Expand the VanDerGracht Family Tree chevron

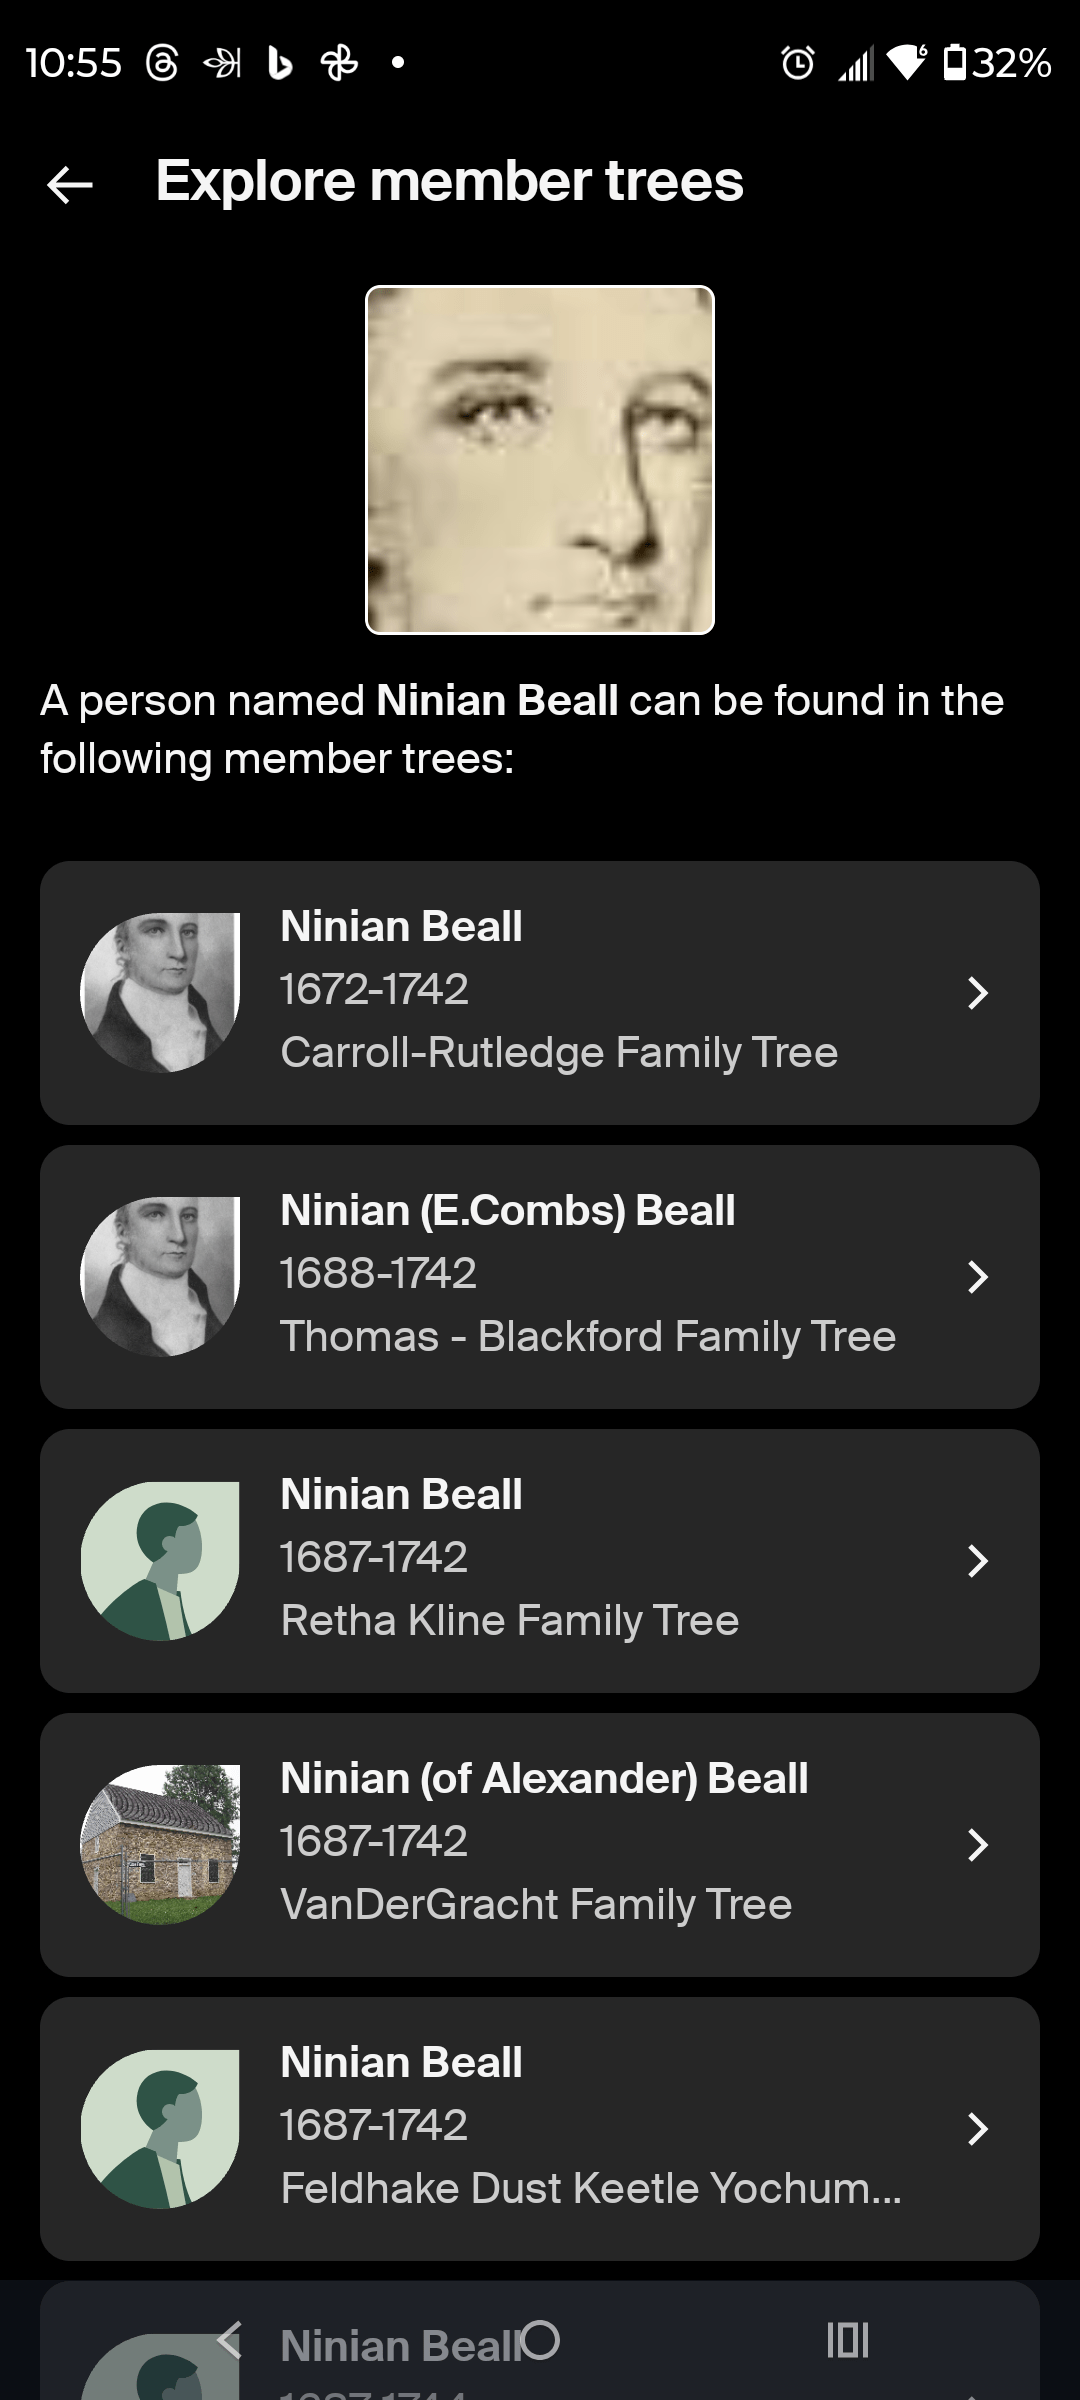[x=977, y=1845]
